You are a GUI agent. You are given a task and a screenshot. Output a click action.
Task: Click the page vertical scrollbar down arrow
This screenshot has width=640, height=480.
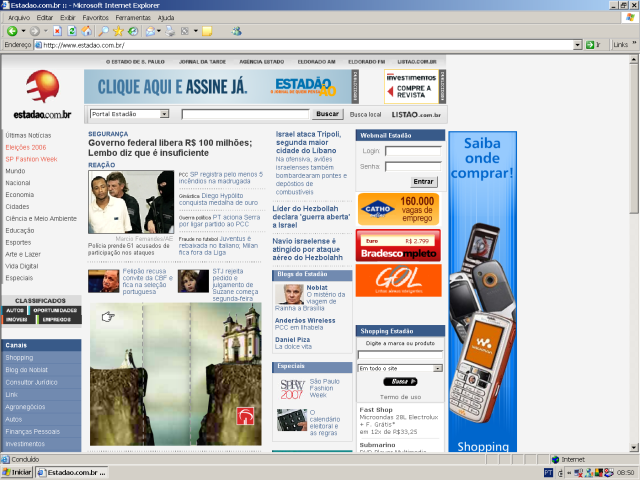(x=634, y=447)
